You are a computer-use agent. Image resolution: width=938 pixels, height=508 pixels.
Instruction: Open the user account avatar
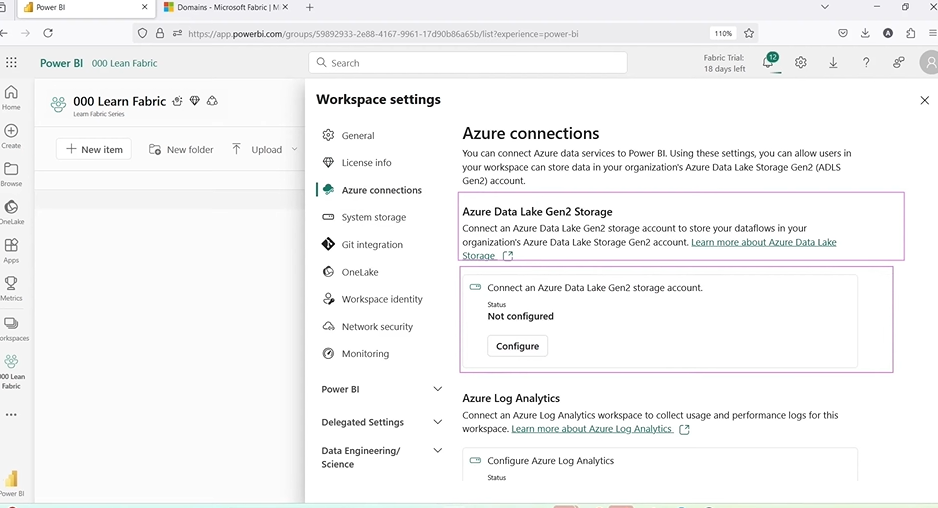[x=929, y=63]
